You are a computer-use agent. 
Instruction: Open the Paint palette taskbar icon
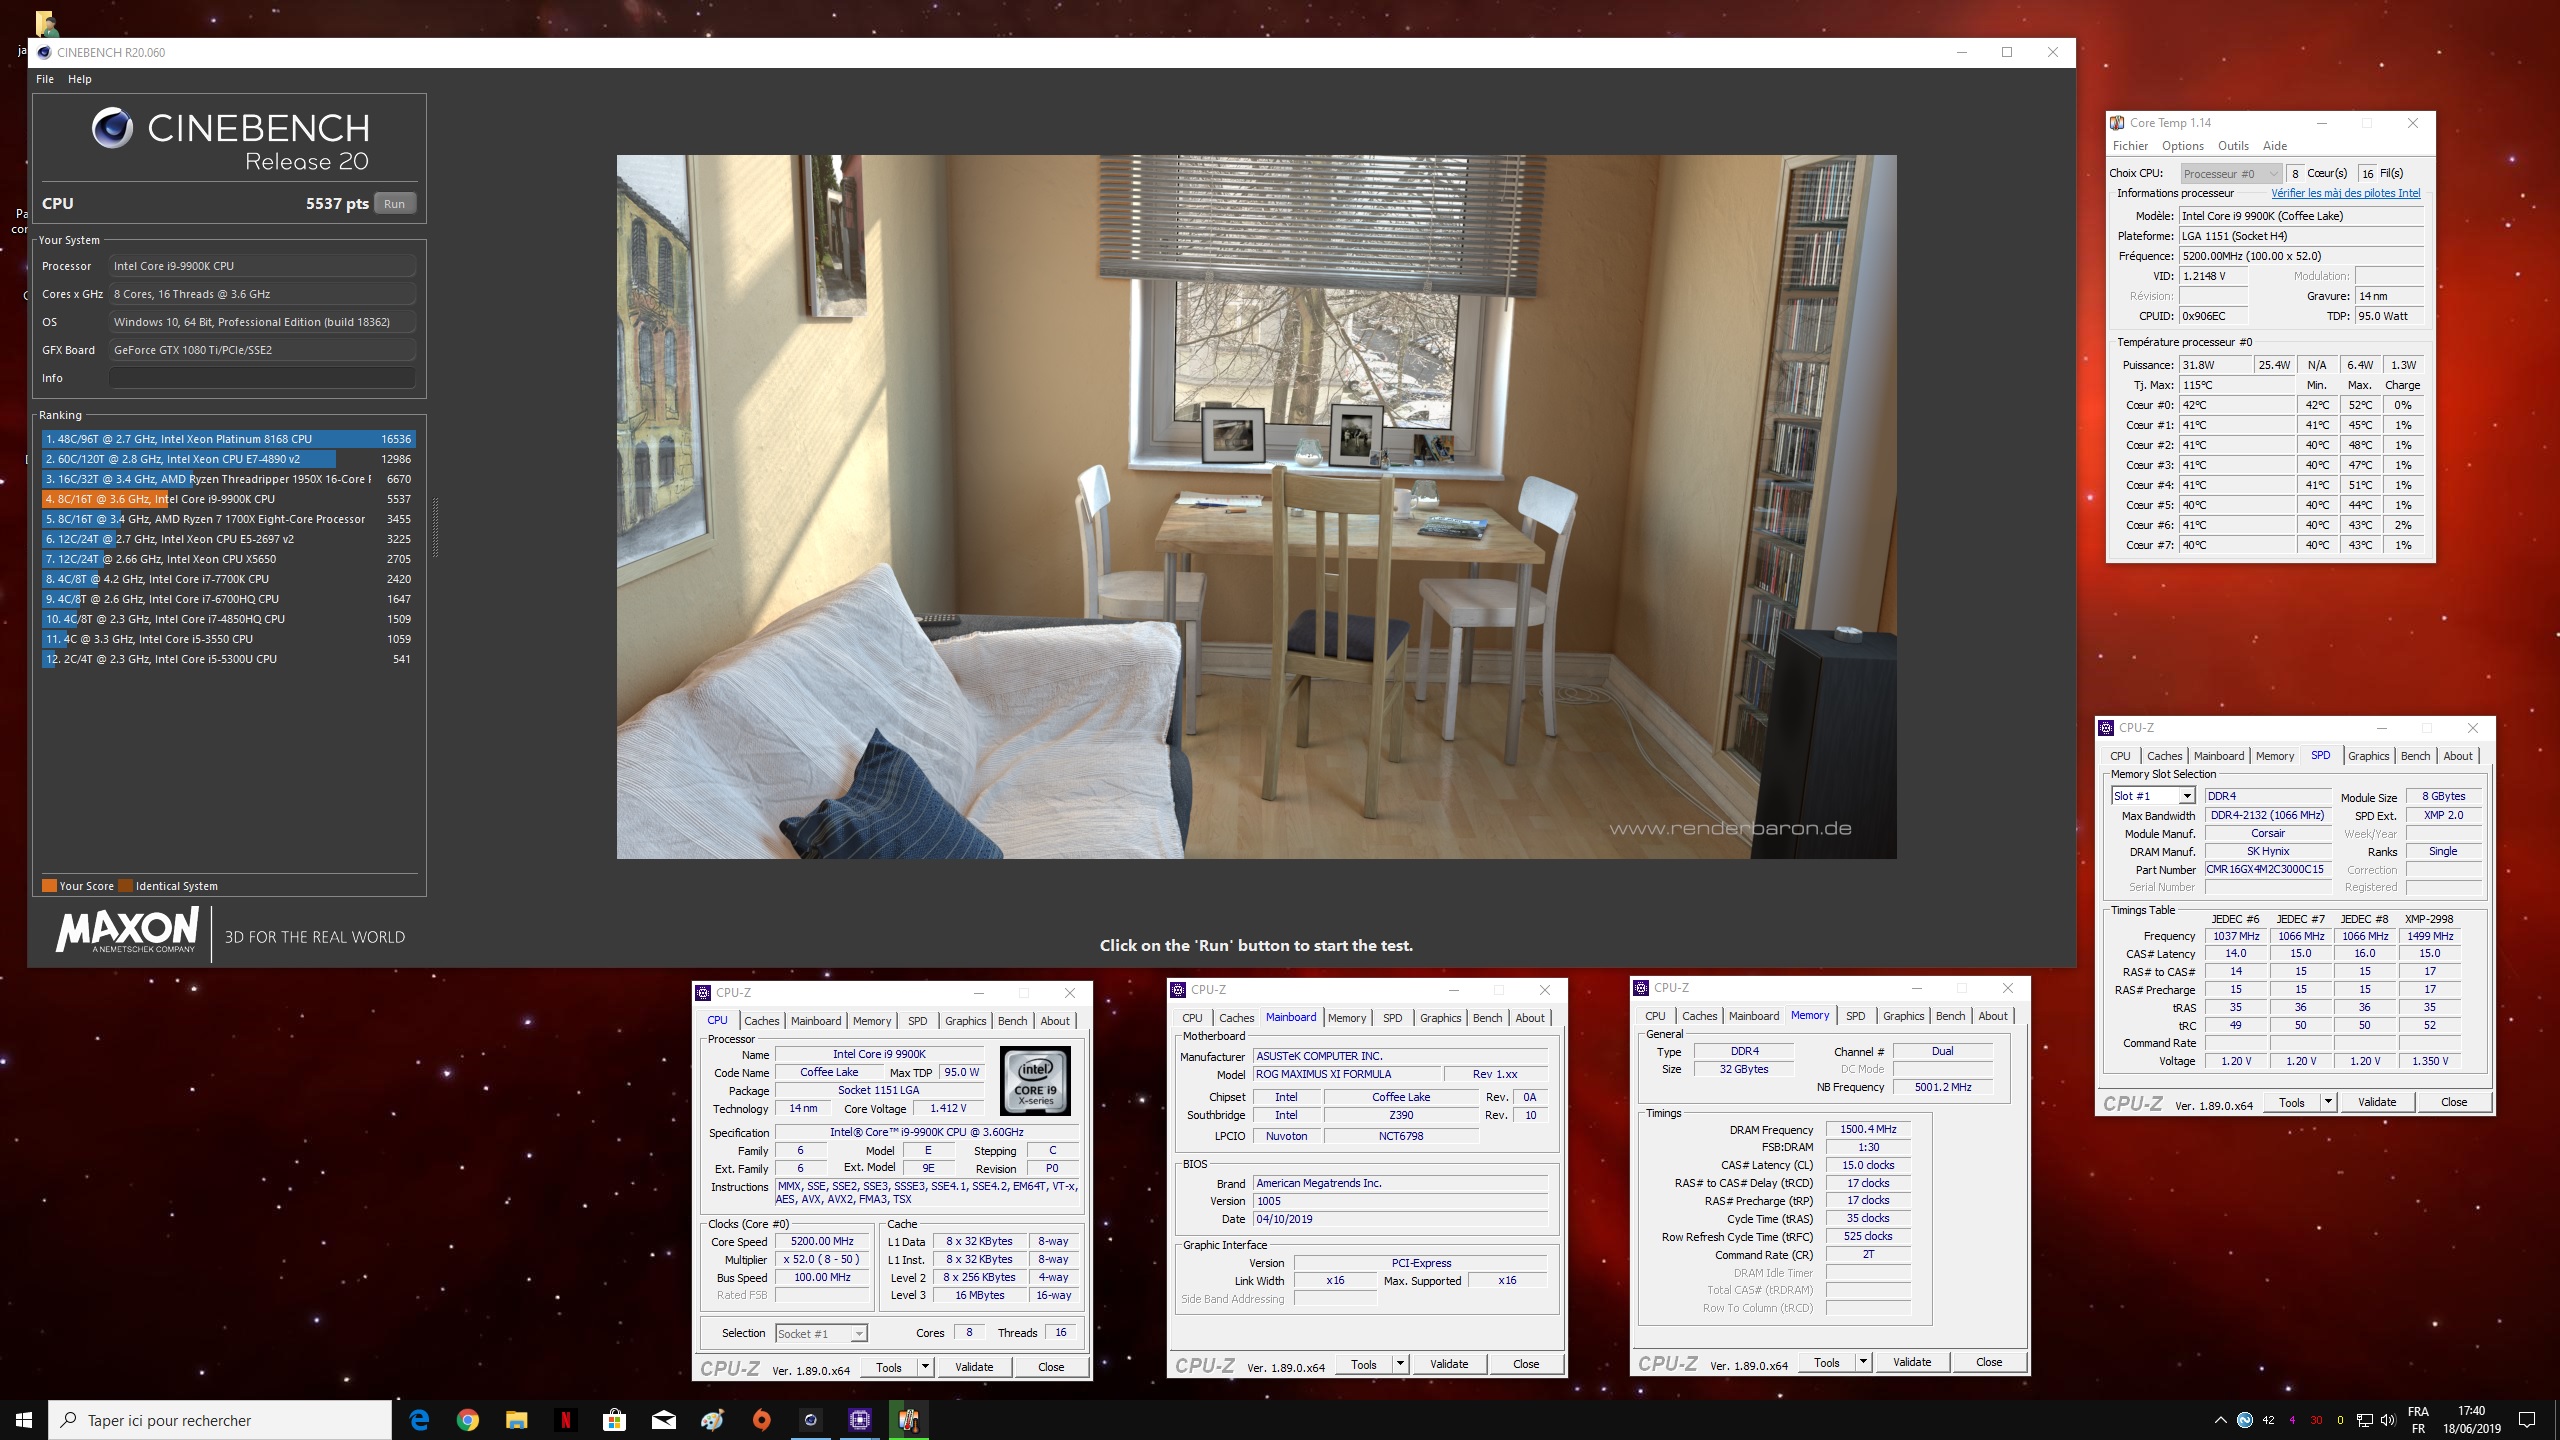[x=712, y=1420]
